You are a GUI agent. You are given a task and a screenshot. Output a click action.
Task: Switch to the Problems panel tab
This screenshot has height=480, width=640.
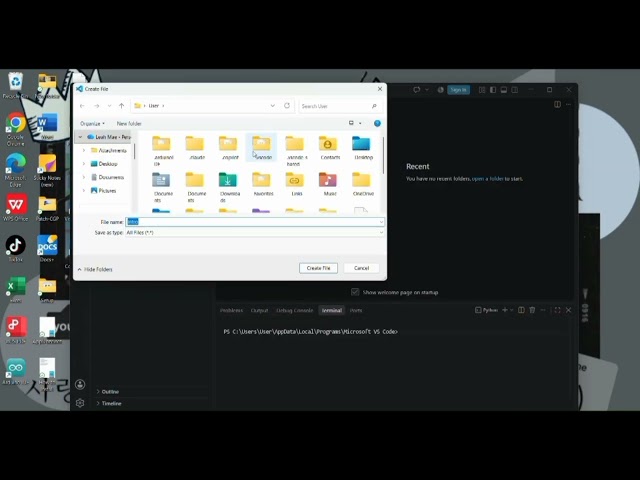pos(231,311)
